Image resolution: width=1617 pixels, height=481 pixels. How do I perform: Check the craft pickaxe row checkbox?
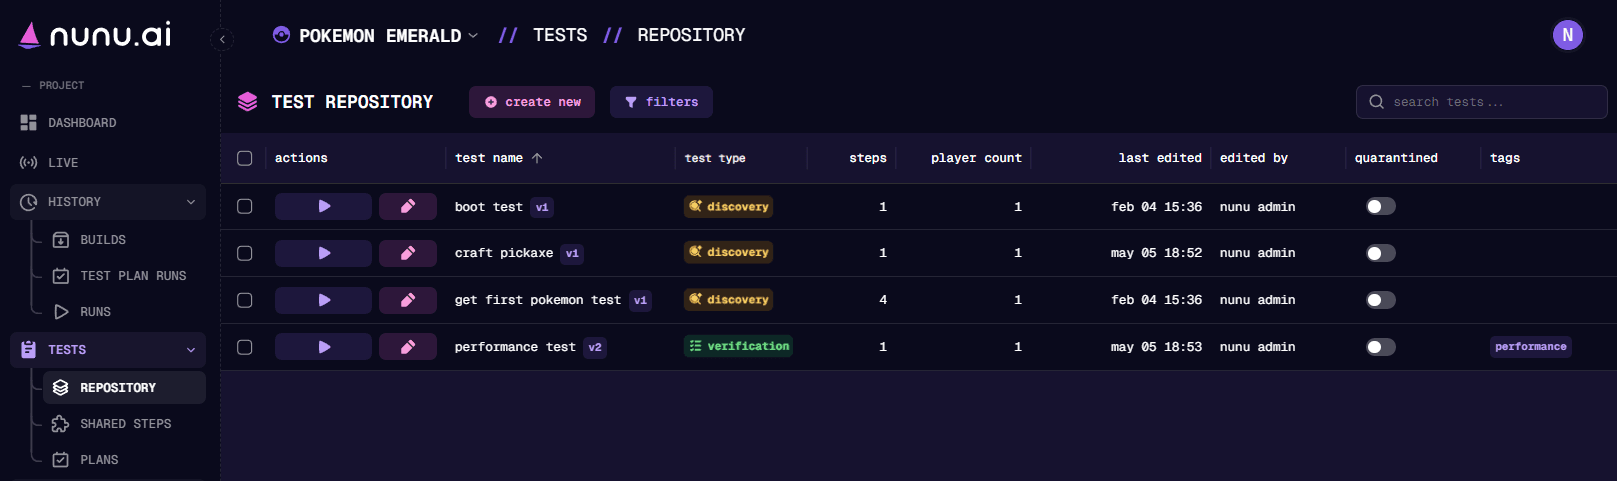pos(245,253)
